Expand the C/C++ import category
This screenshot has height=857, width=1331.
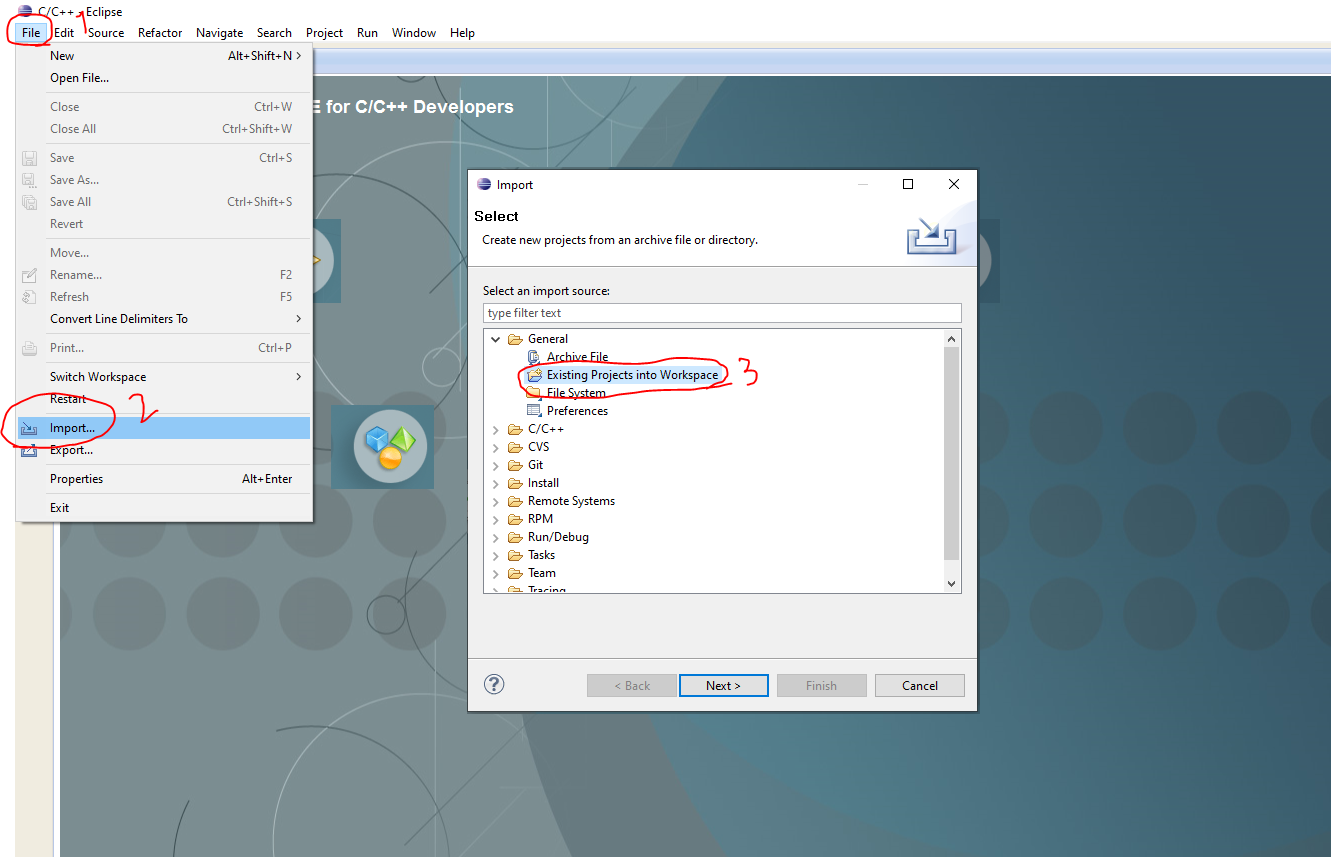pyautogui.click(x=496, y=429)
